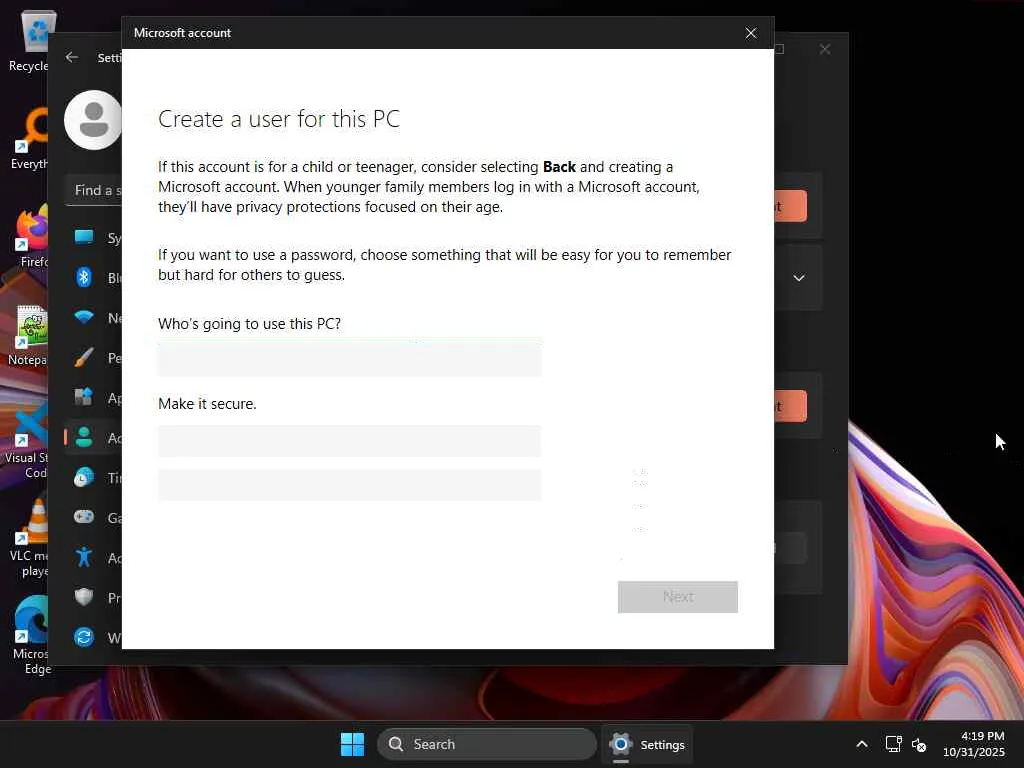
Task: Close the Settings window behind the dialog
Action: click(x=825, y=49)
